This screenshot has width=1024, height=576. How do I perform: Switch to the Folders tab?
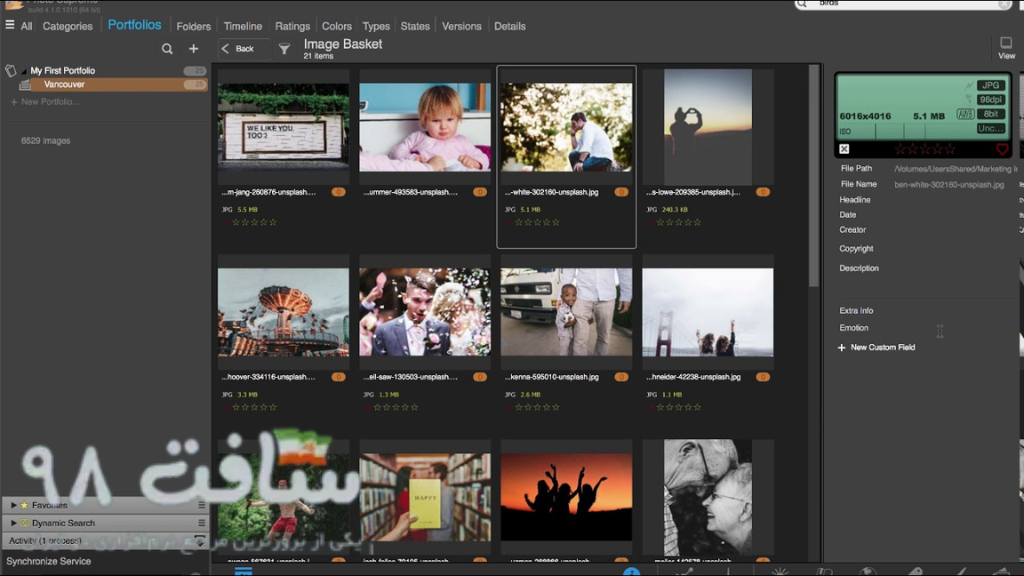193,26
